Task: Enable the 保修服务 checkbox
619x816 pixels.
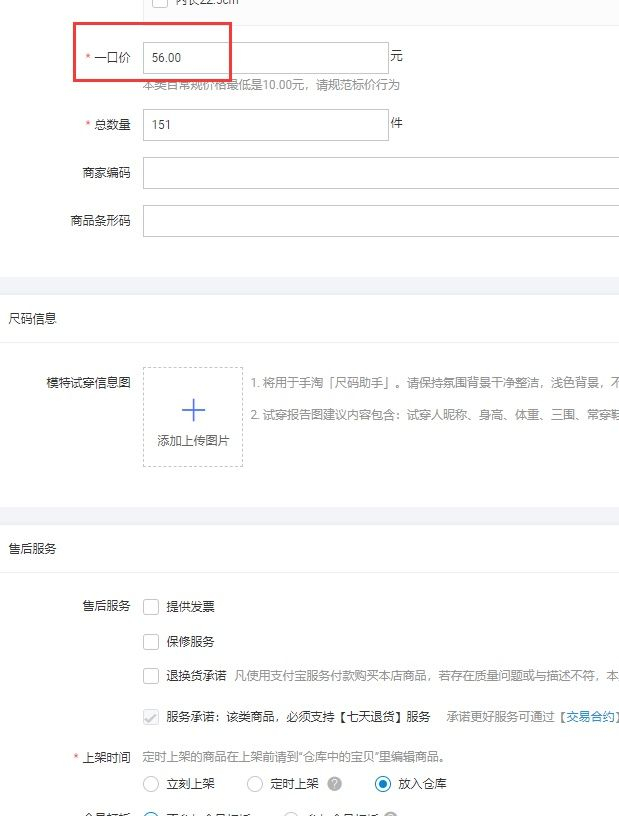Action: point(151,641)
